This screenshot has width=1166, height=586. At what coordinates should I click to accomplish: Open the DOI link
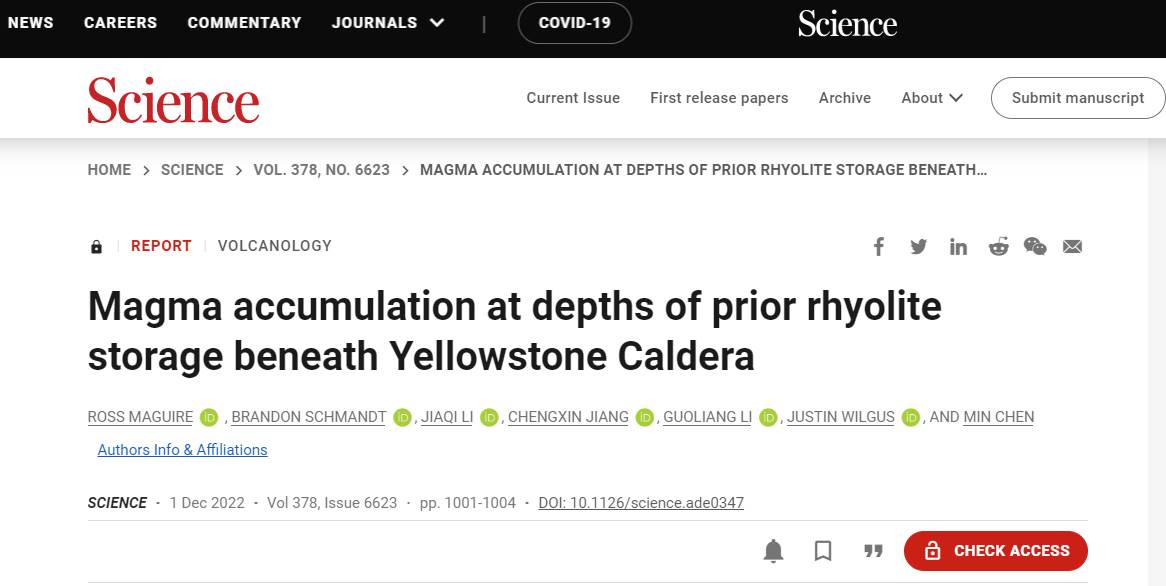(641, 503)
